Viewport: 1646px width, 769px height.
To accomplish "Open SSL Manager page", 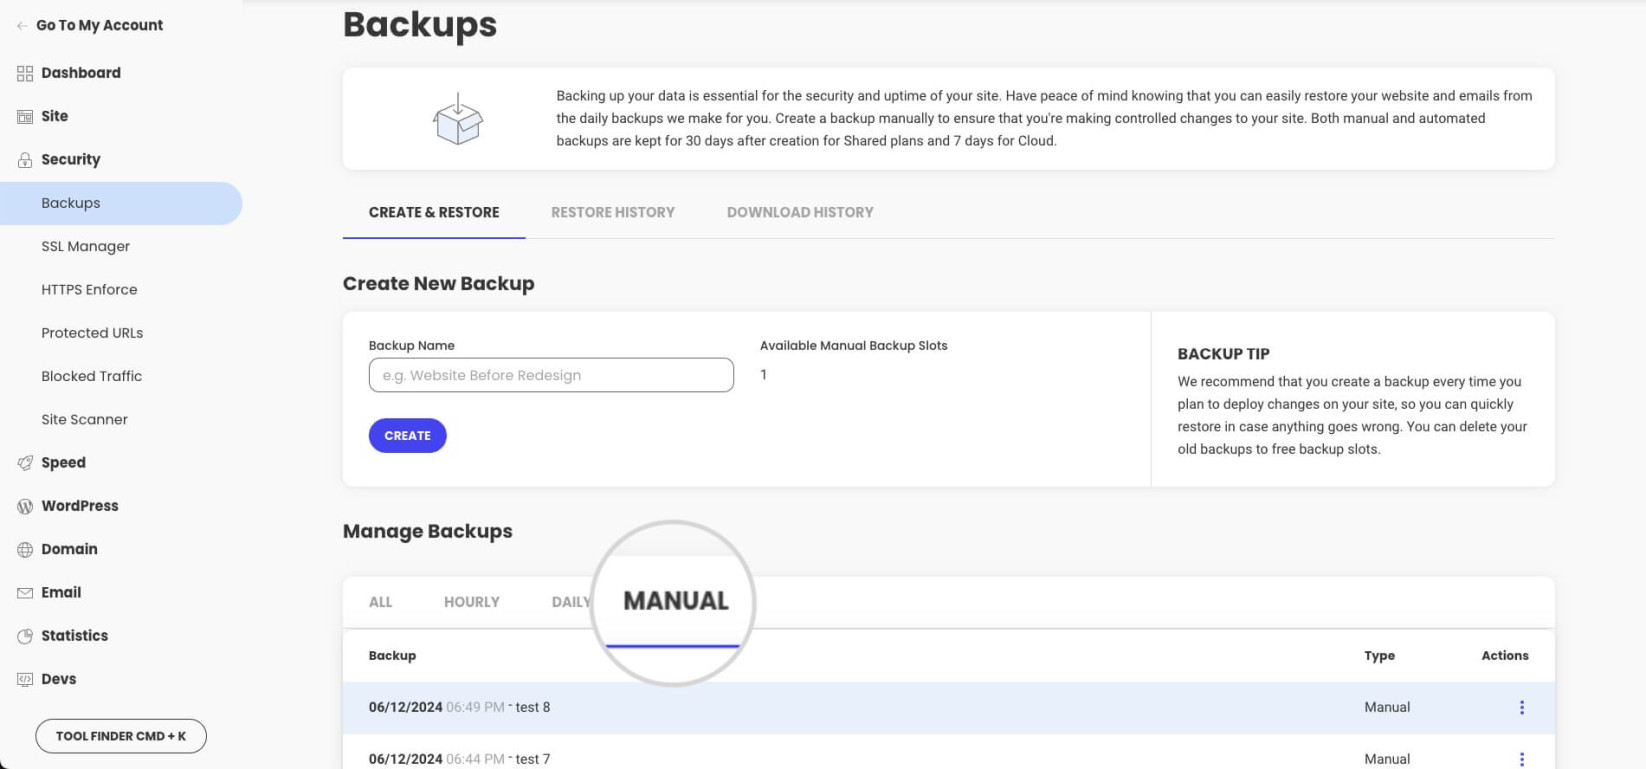I will [x=86, y=246].
